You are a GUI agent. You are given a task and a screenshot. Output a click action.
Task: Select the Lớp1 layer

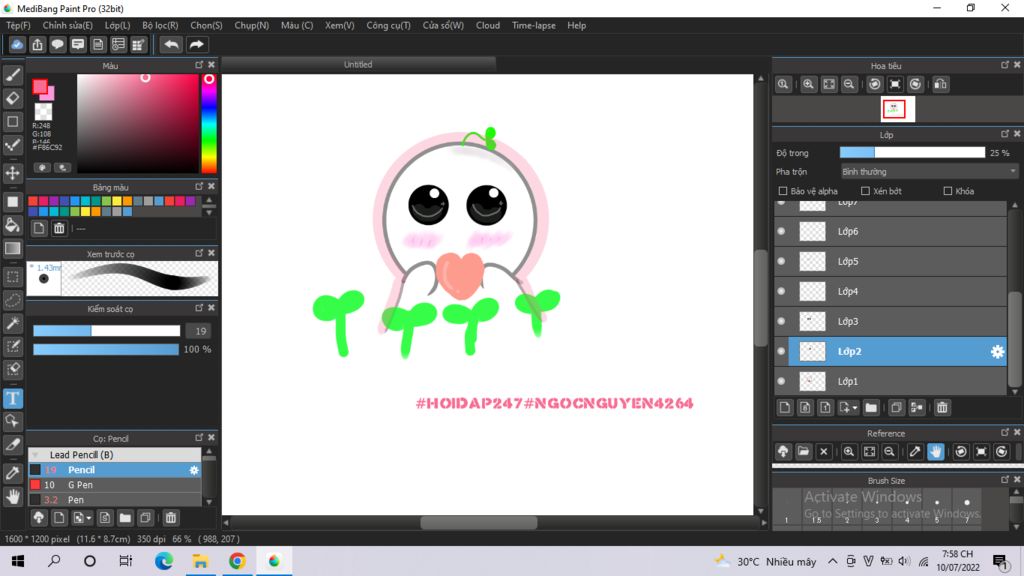click(897, 381)
